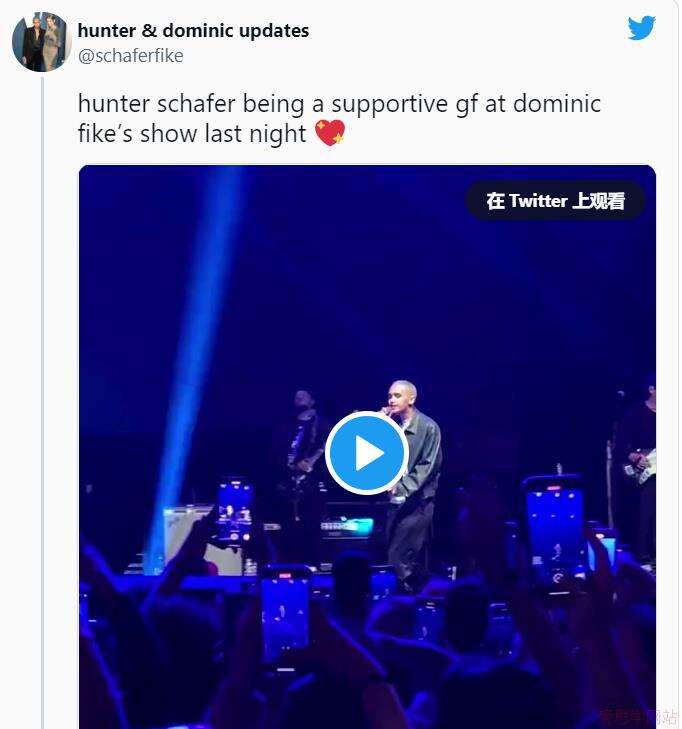Click the vertical thread line under avatar
This screenshot has width=682, height=729.
42,400
